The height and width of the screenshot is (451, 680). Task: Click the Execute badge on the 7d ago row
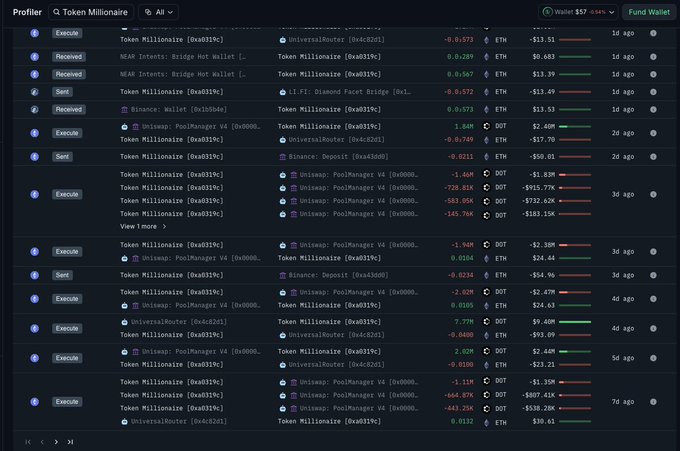(x=67, y=402)
